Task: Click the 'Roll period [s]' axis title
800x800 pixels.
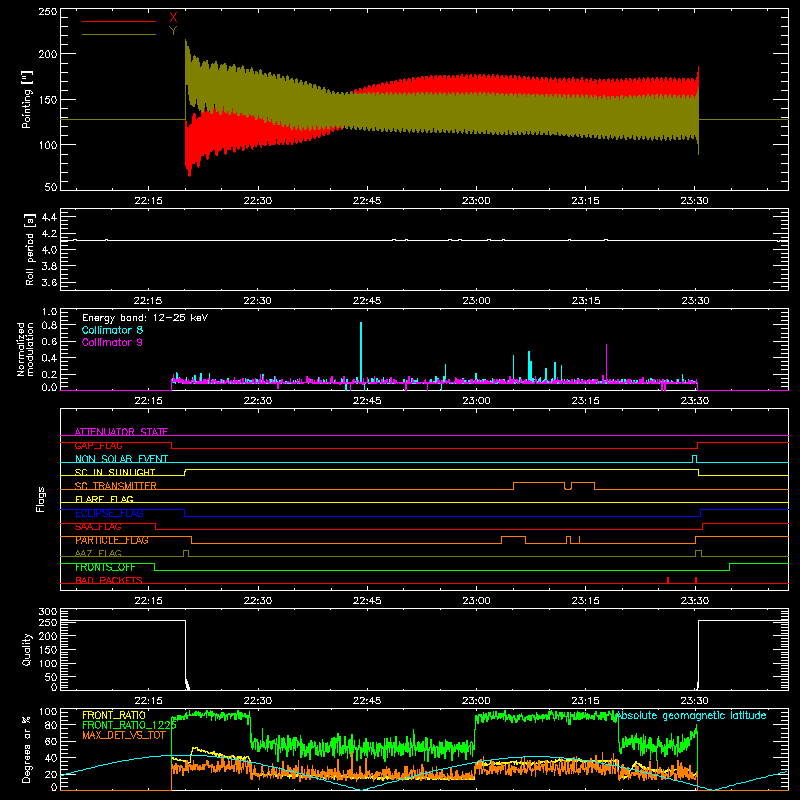Action: point(29,249)
